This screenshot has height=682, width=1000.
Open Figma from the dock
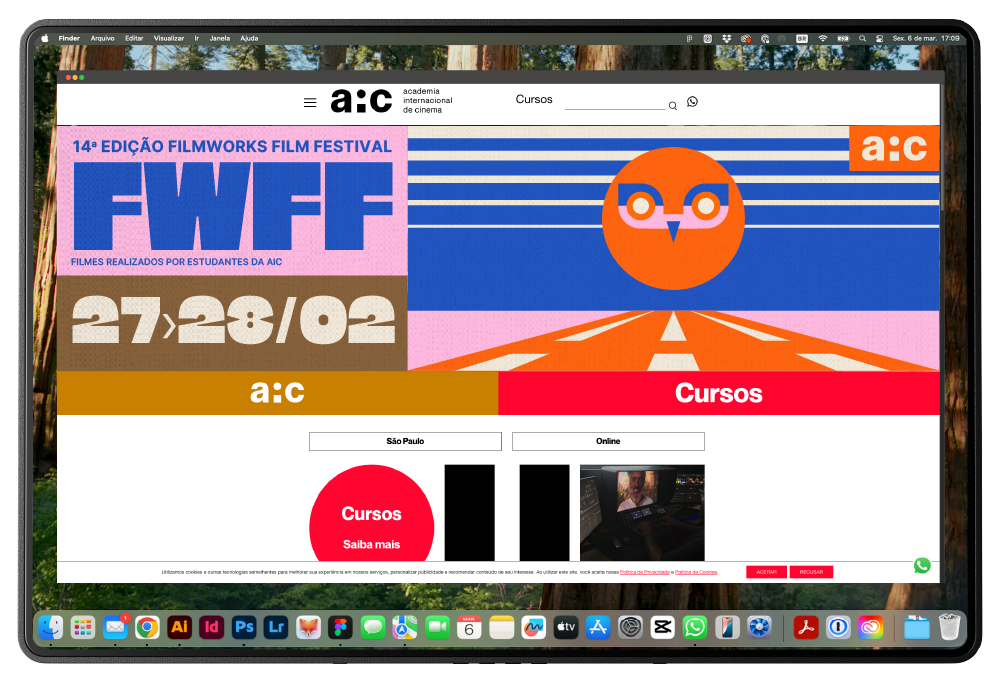tap(341, 627)
